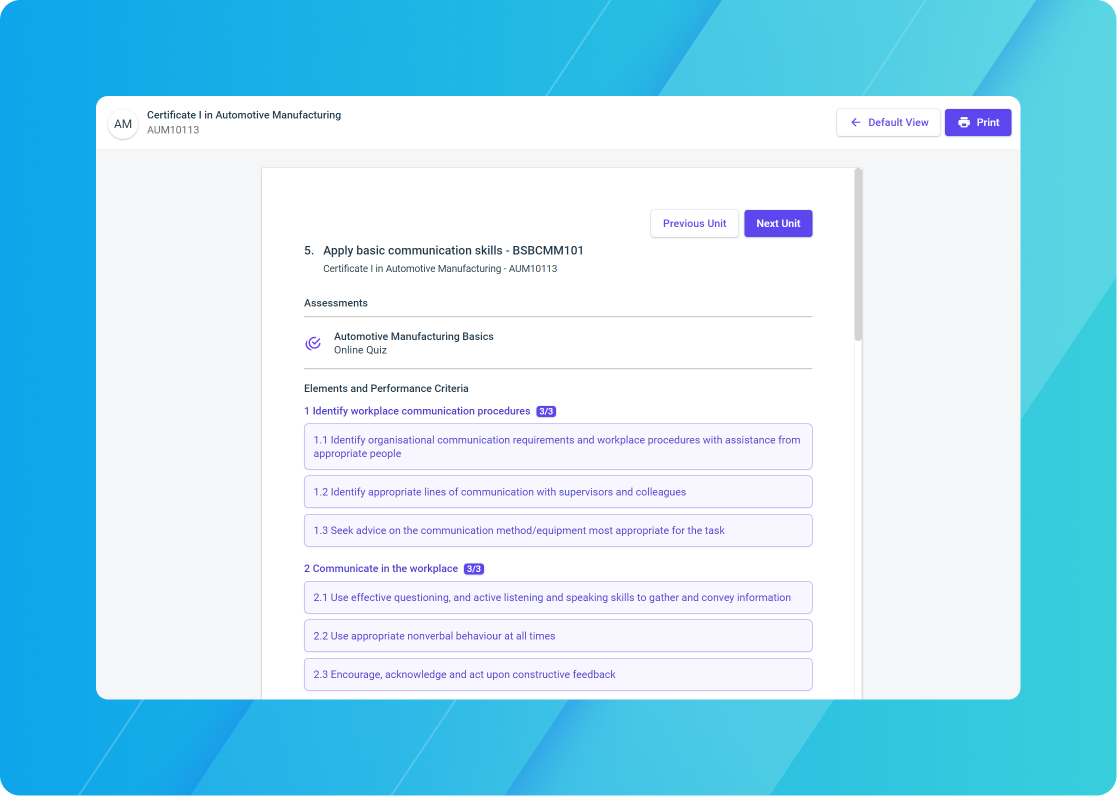Click the Print button

point(978,123)
